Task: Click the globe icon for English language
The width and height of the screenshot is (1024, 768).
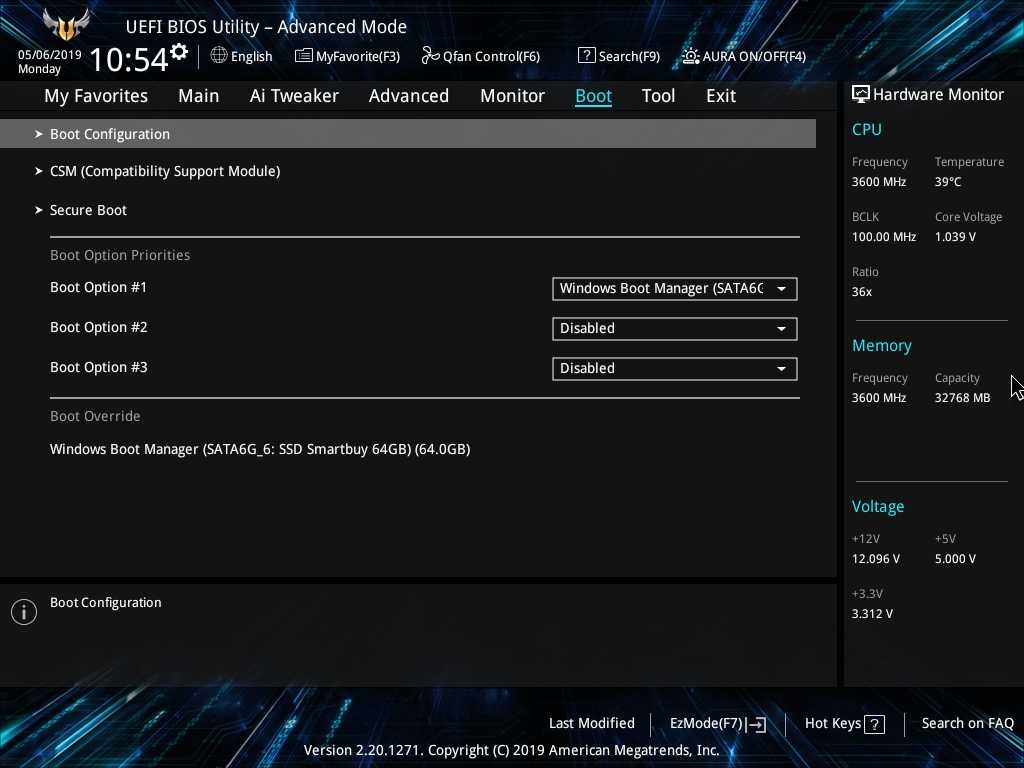Action: point(219,56)
